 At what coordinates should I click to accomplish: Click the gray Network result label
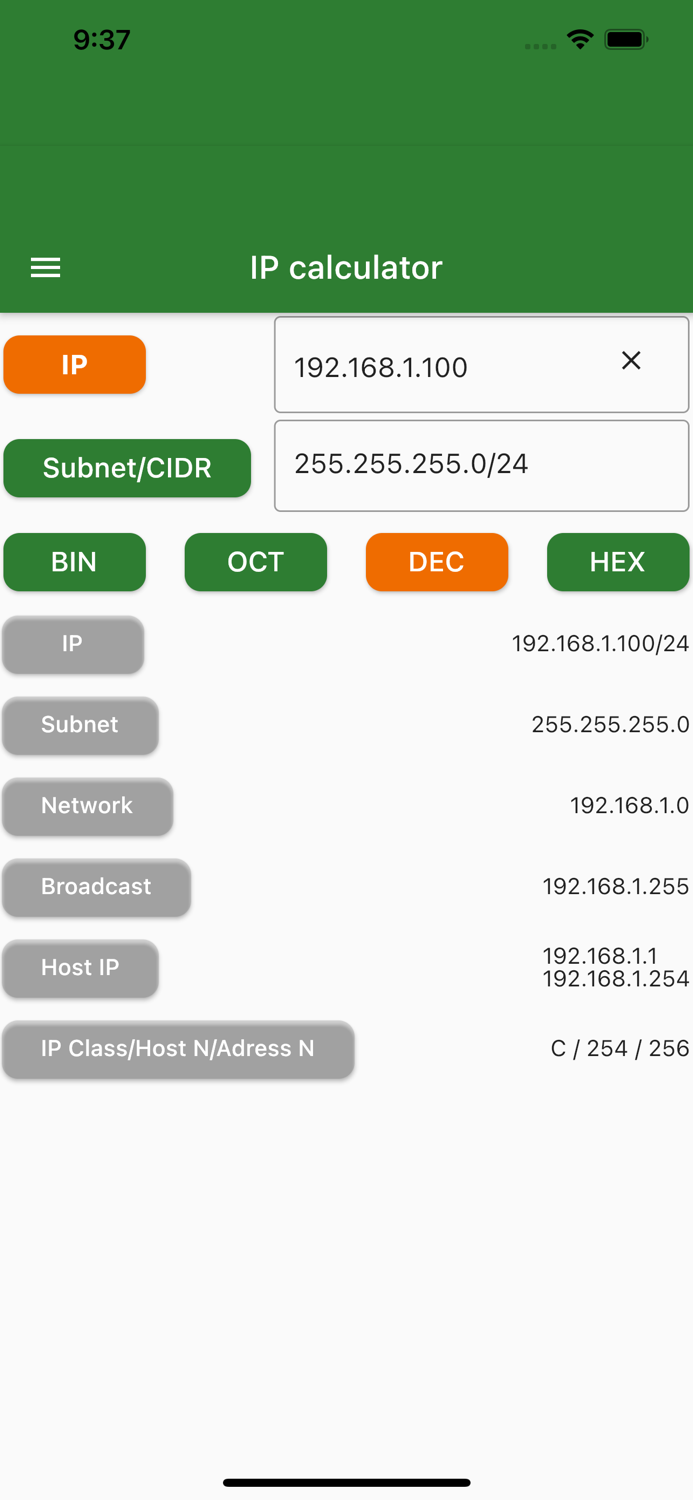coord(87,806)
